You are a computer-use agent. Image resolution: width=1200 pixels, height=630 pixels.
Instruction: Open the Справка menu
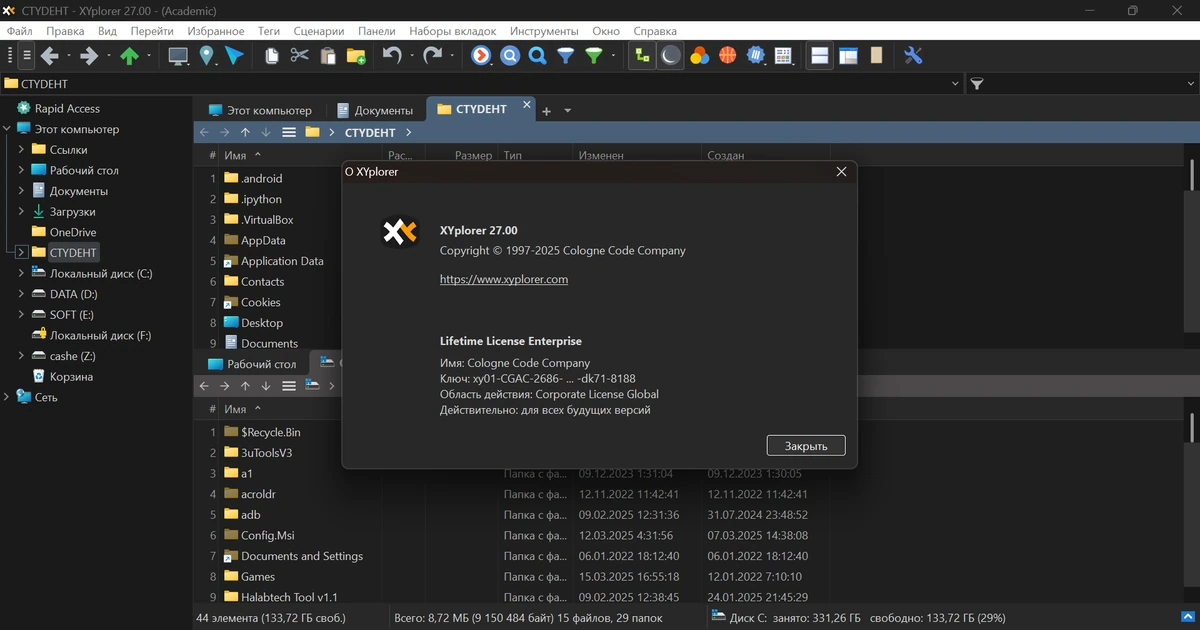(655, 31)
